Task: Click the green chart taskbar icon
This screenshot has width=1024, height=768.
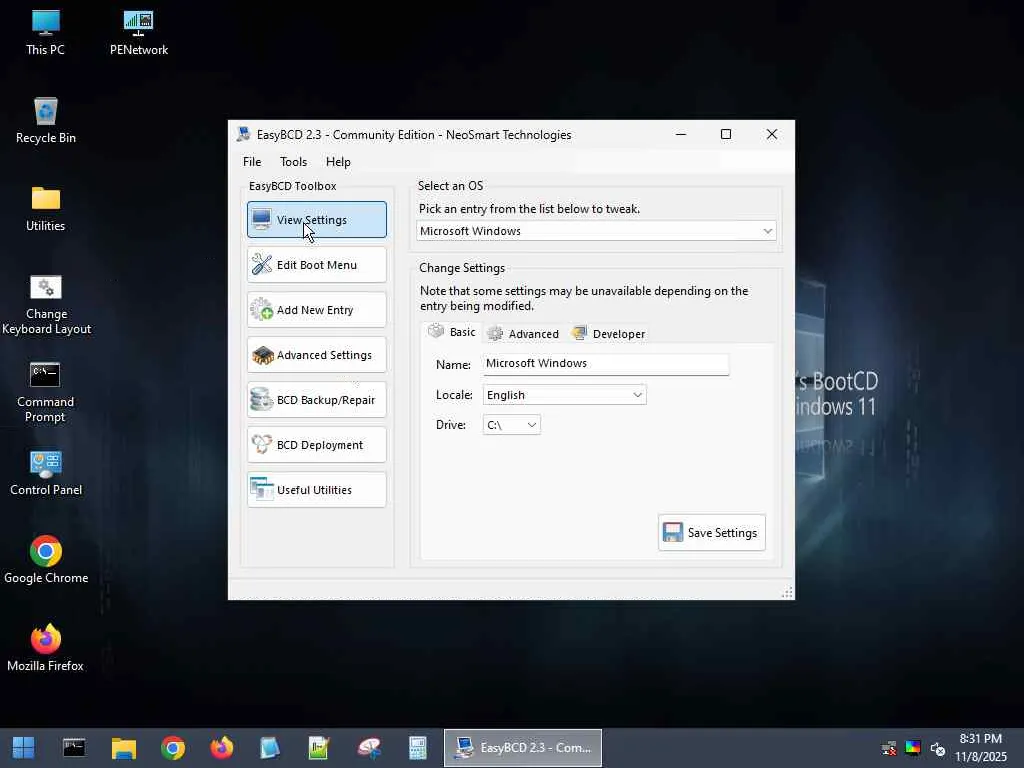Action: (x=319, y=748)
